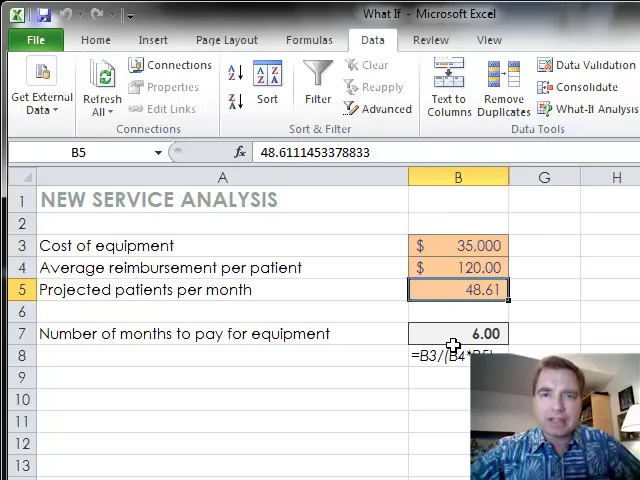Image resolution: width=640 pixels, height=480 pixels.
Task: Click the Text to Columns icon
Action: point(449,88)
